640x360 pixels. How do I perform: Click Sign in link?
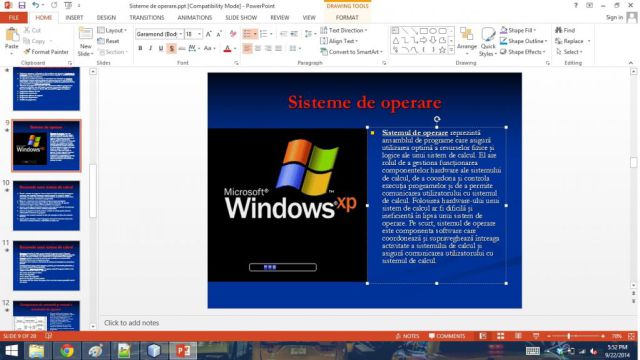point(614,17)
